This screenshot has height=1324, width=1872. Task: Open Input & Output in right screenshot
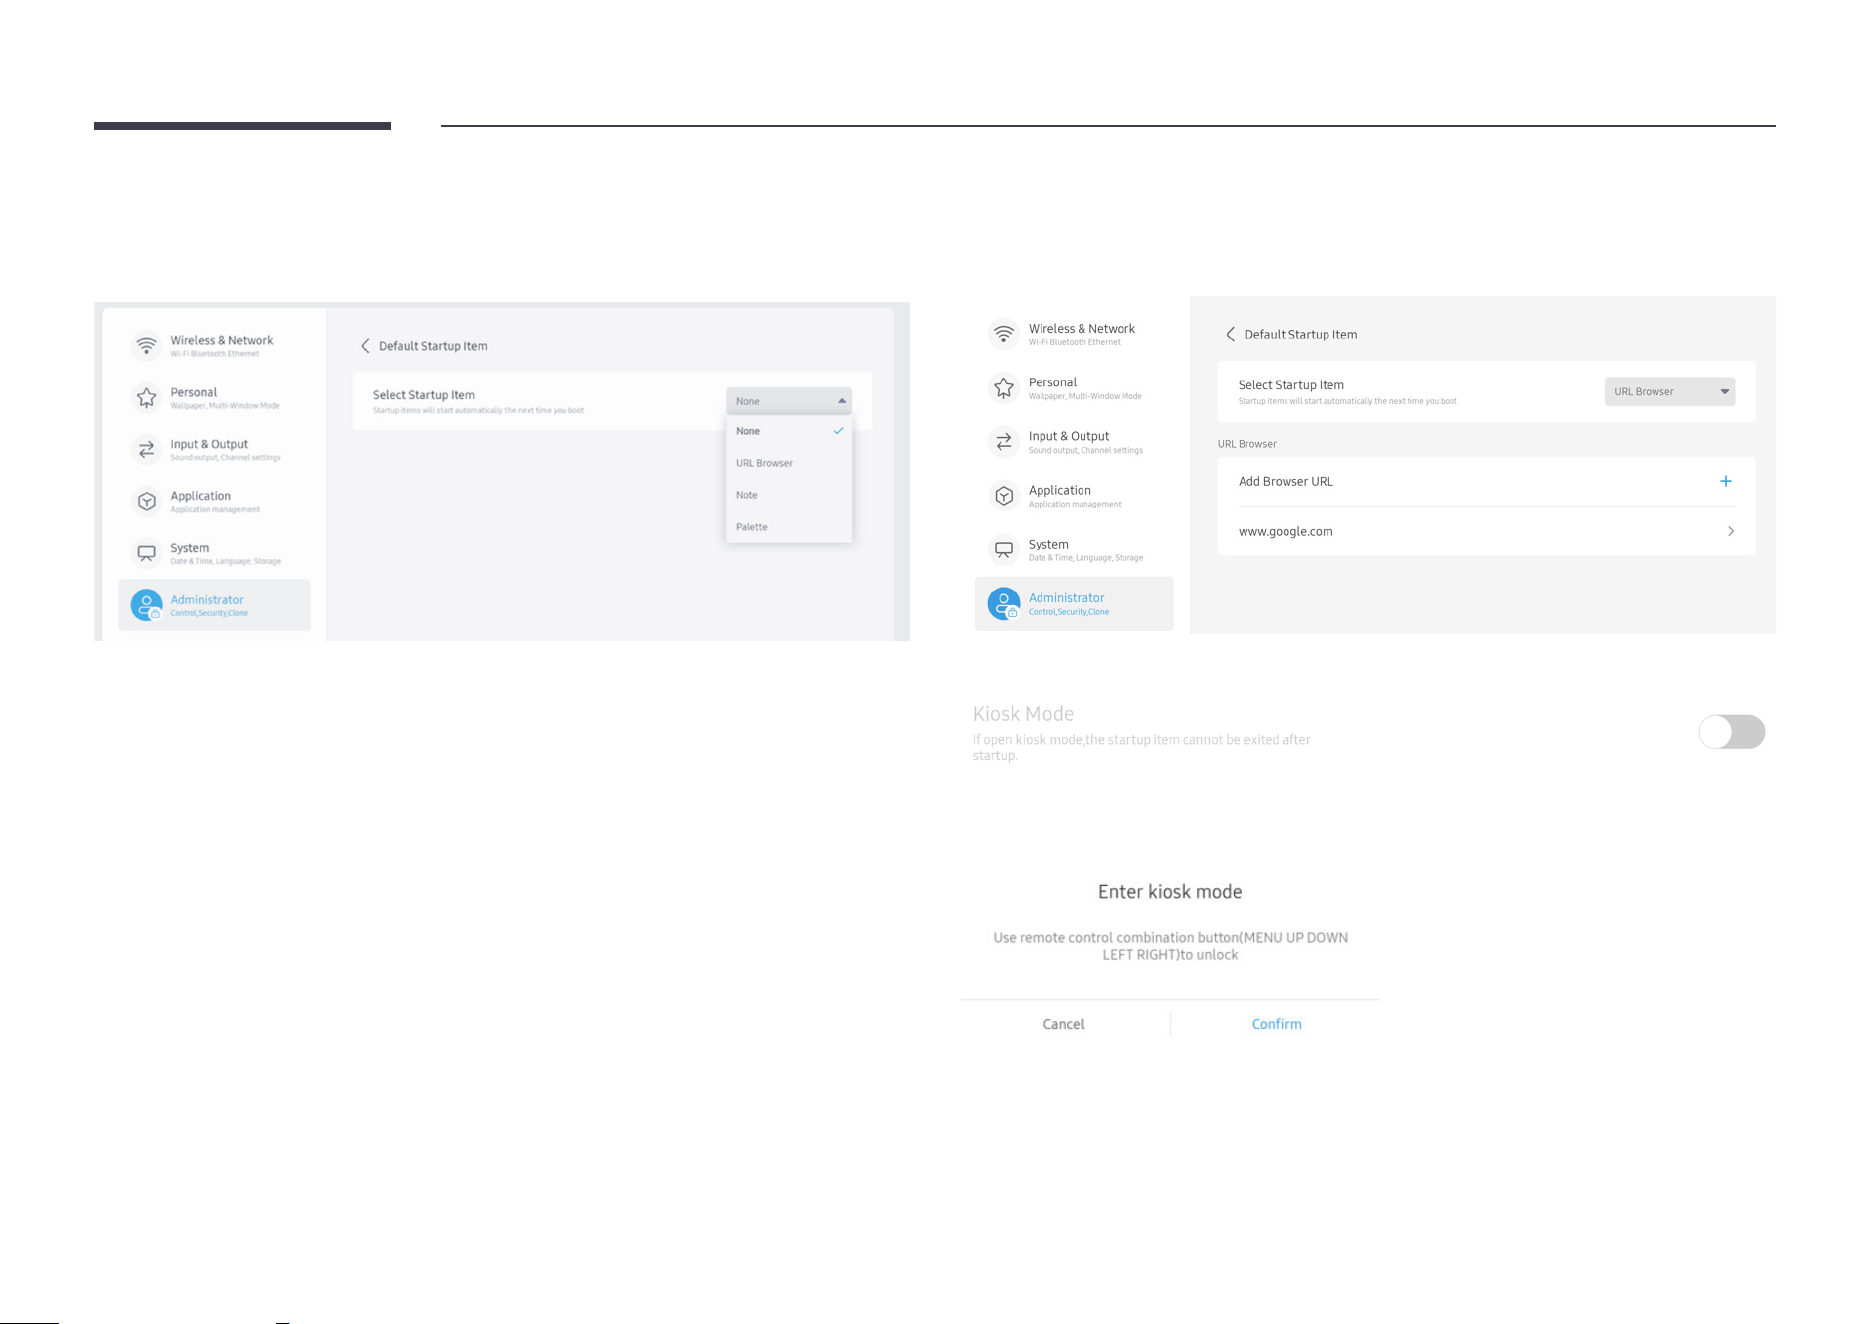(x=1074, y=441)
